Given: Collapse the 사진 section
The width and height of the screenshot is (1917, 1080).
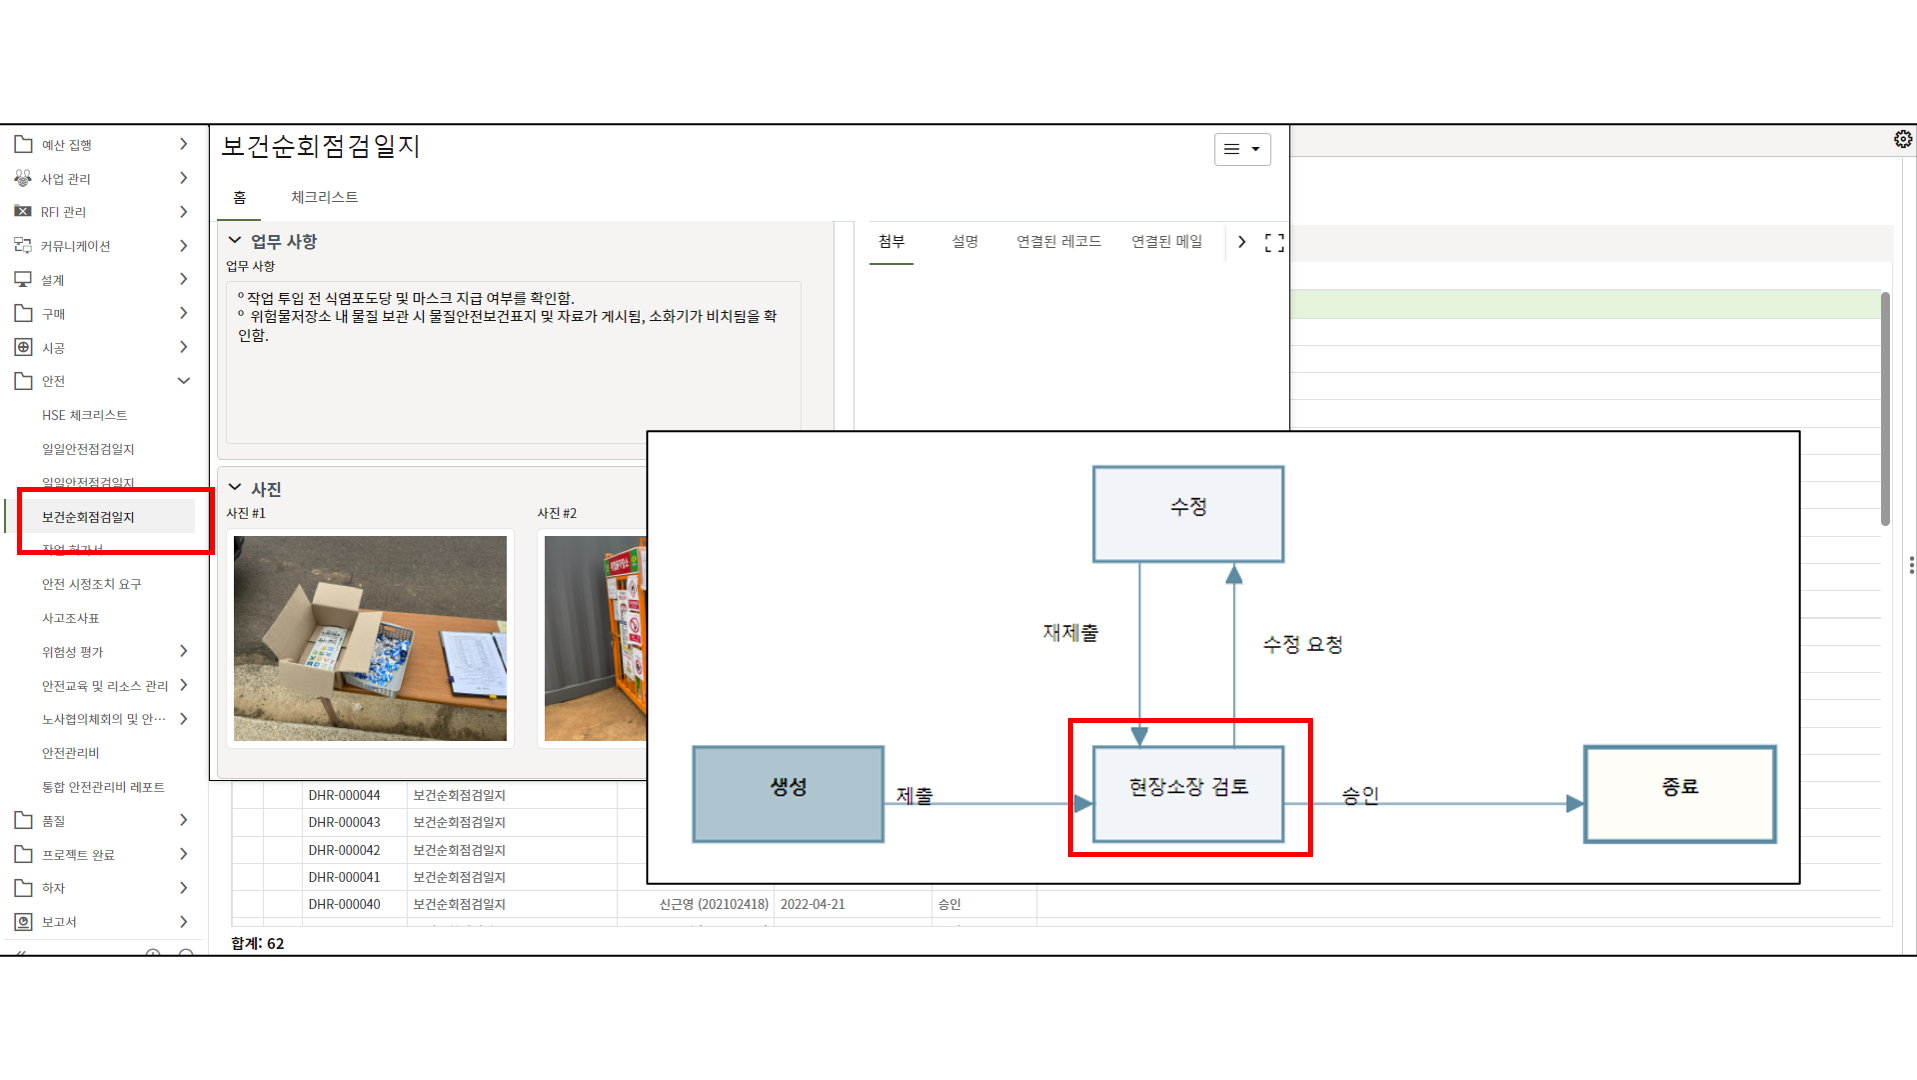Looking at the screenshot, I should pos(235,488).
